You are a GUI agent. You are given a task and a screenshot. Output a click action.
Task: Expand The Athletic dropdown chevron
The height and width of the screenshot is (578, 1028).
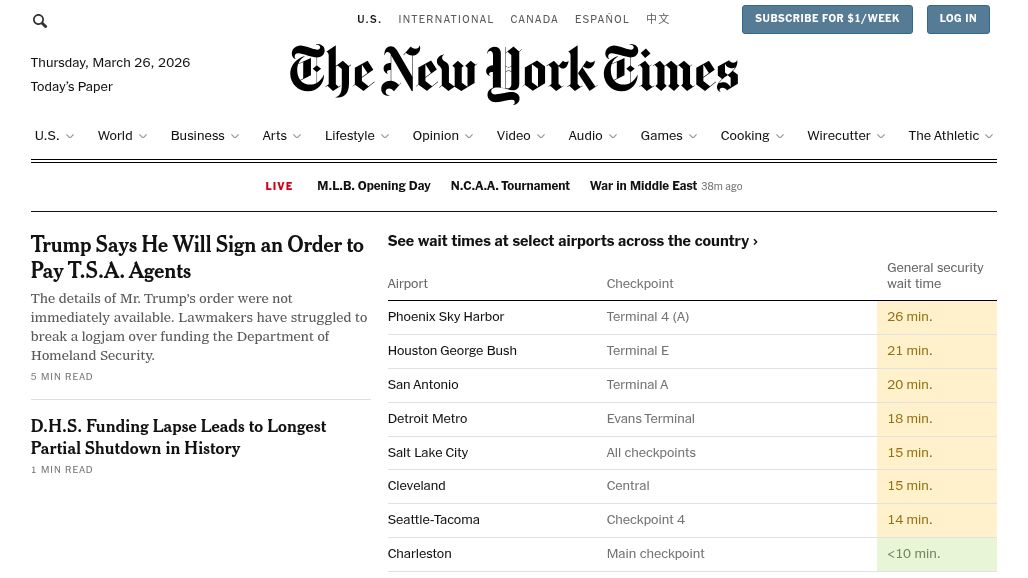989,137
